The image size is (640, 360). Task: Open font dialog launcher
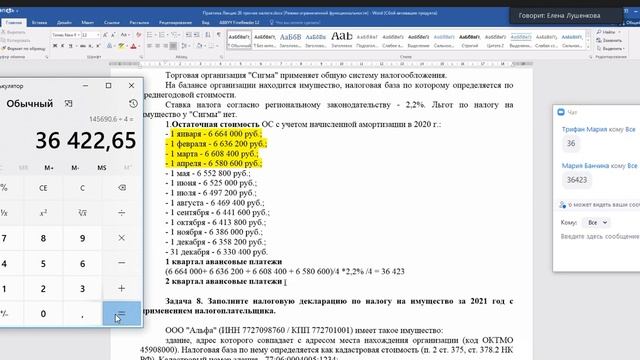[141, 57]
